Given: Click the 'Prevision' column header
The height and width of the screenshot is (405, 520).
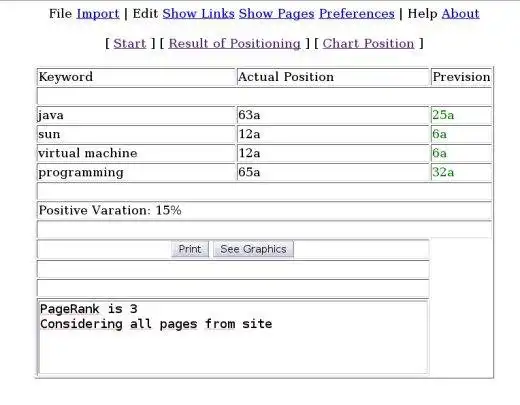Looking at the screenshot, I should coord(461,77).
